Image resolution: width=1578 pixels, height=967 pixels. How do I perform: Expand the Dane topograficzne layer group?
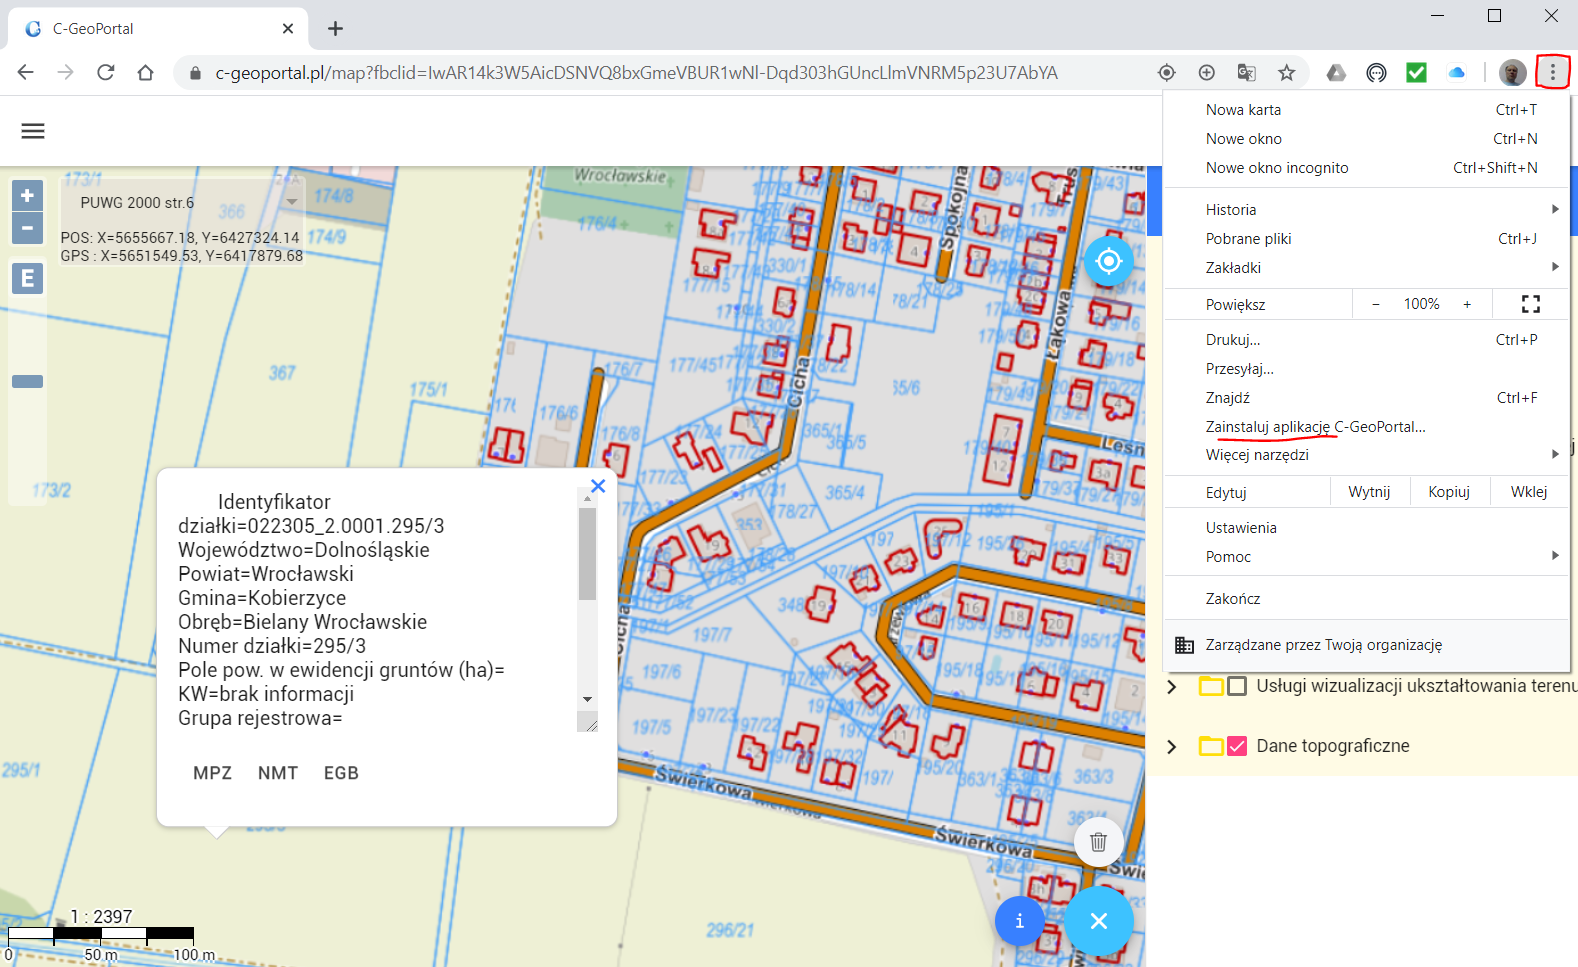click(1172, 746)
